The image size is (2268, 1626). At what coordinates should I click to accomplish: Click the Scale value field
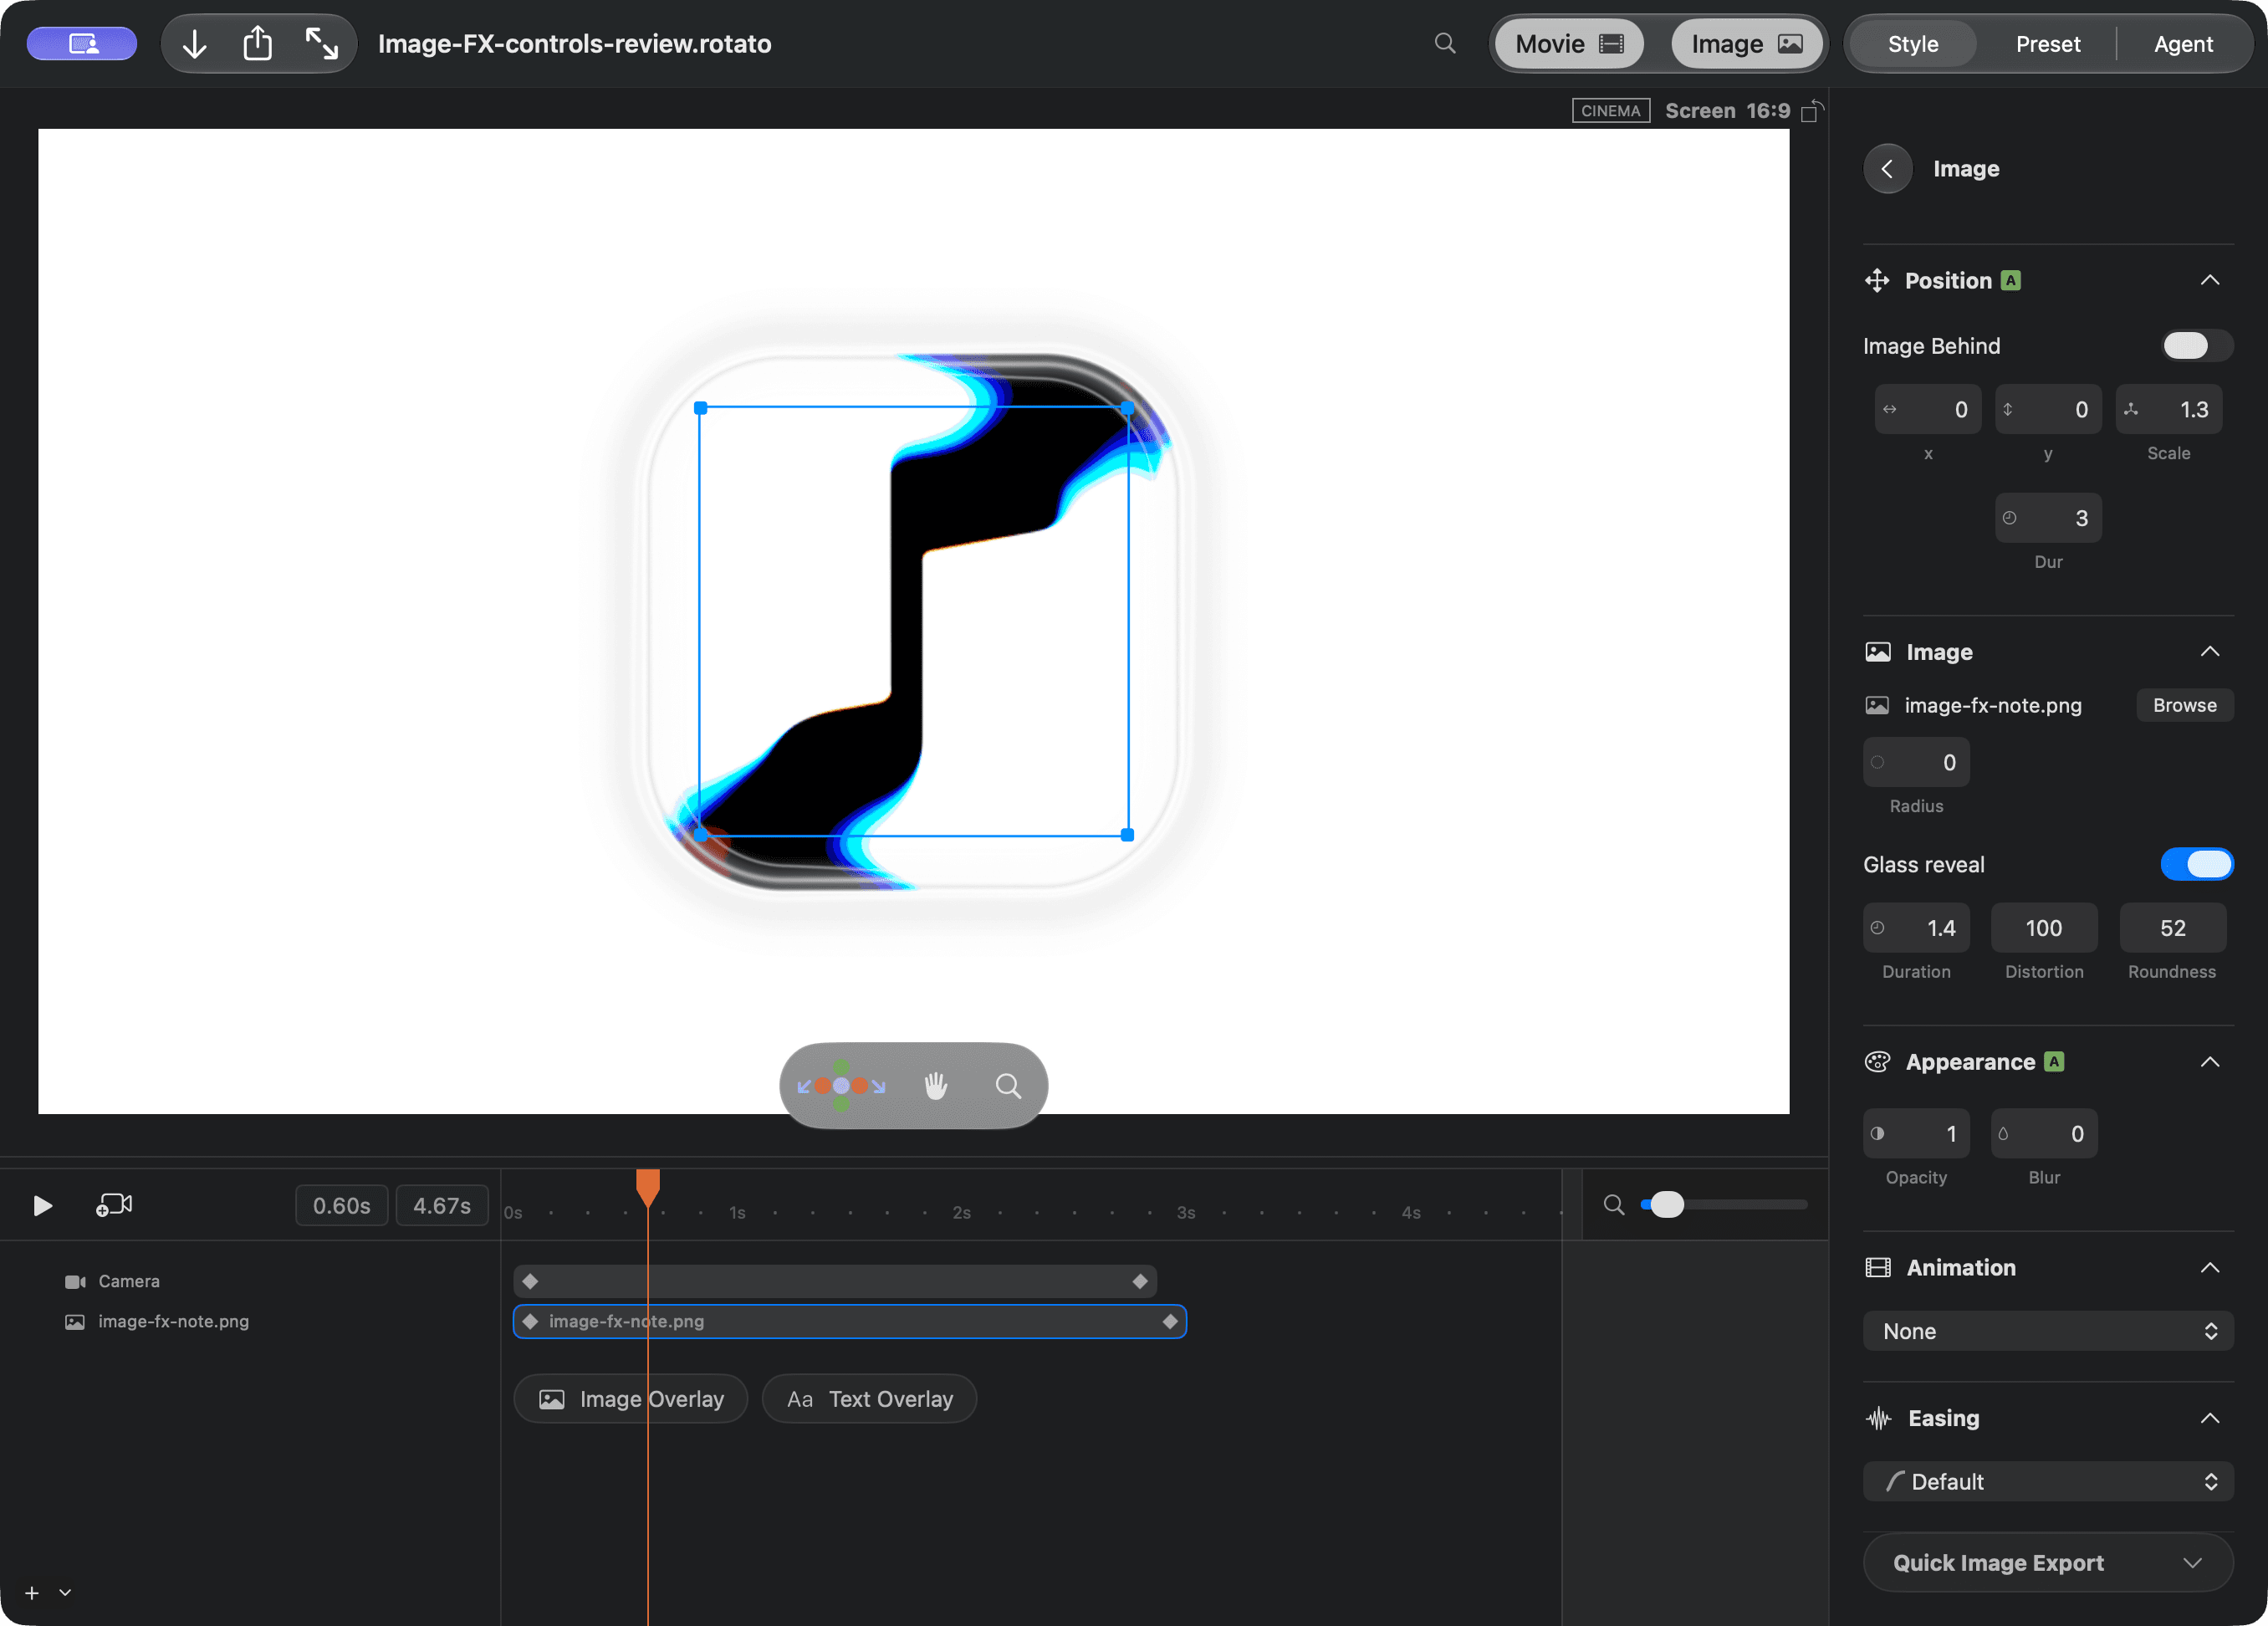pos(2168,410)
